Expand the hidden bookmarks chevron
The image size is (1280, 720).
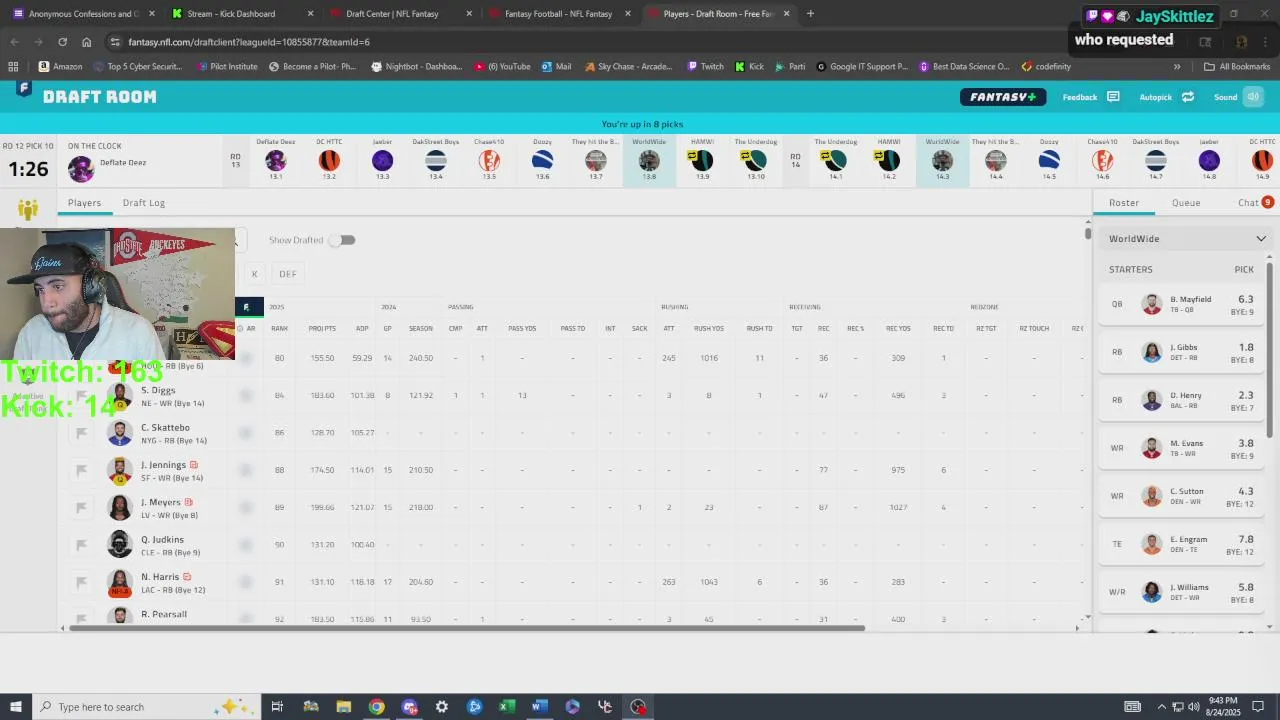click(1177, 66)
